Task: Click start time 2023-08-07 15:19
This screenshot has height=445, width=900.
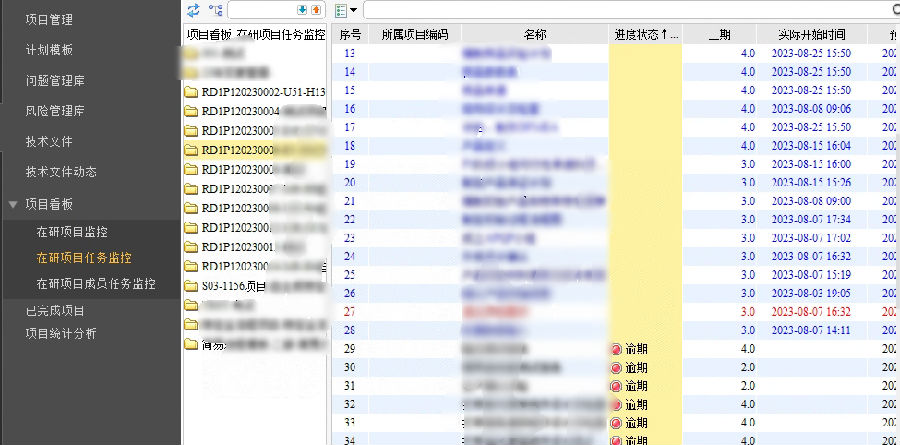Action: 811,274
